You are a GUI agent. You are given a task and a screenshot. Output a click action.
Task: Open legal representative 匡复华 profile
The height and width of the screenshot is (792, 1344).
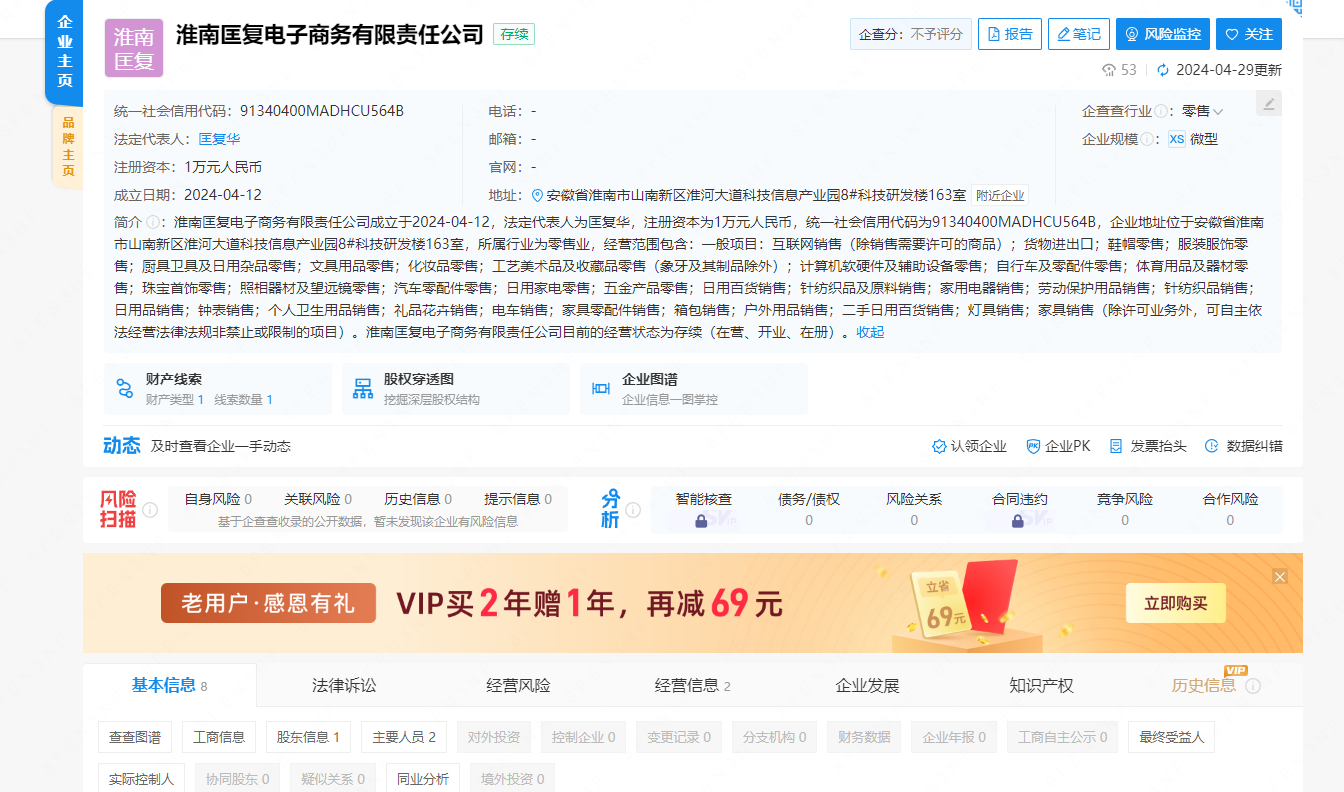pyautogui.click(x=218, y=140)
